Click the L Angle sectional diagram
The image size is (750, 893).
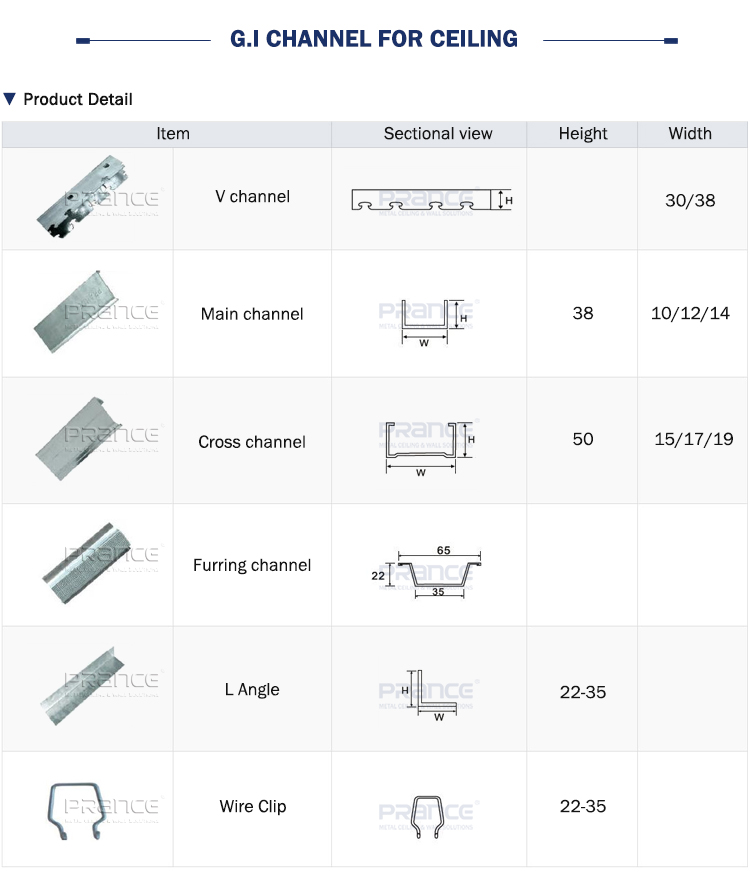[x=430, y=695]
